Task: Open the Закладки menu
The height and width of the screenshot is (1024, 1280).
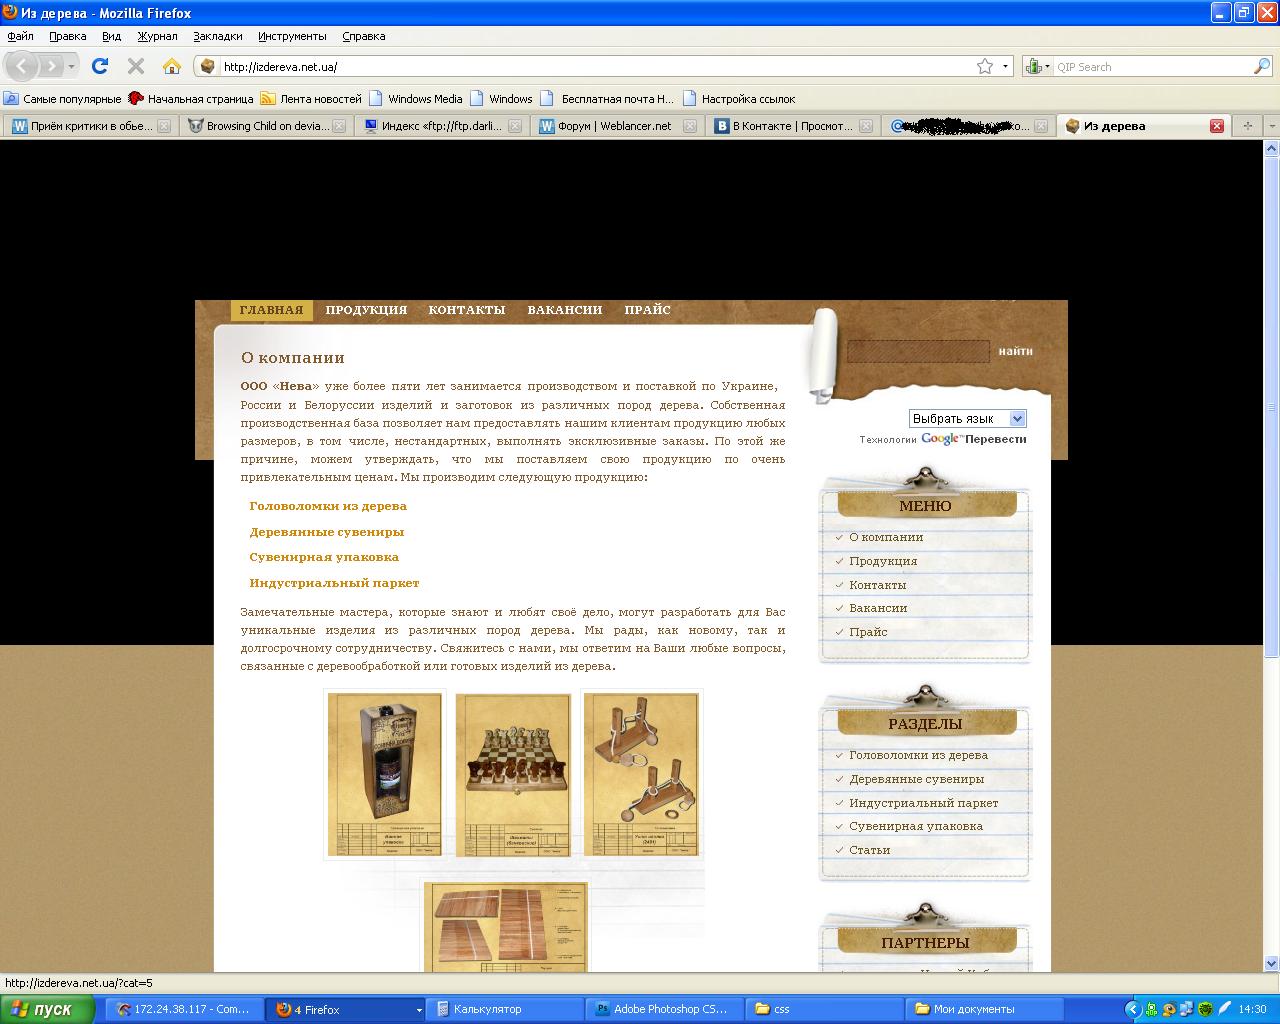Action: pyautogui.click(x=218, y=36)
